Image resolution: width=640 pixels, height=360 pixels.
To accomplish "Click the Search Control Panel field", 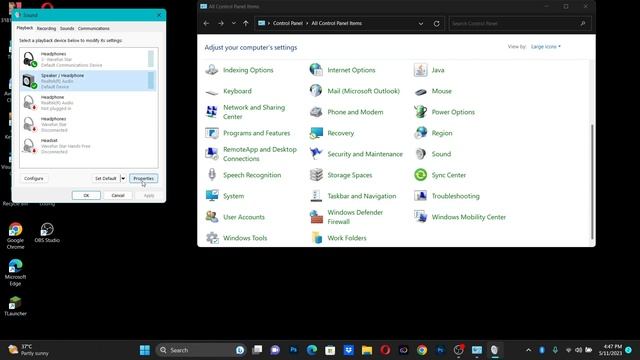I will [520, 24].
